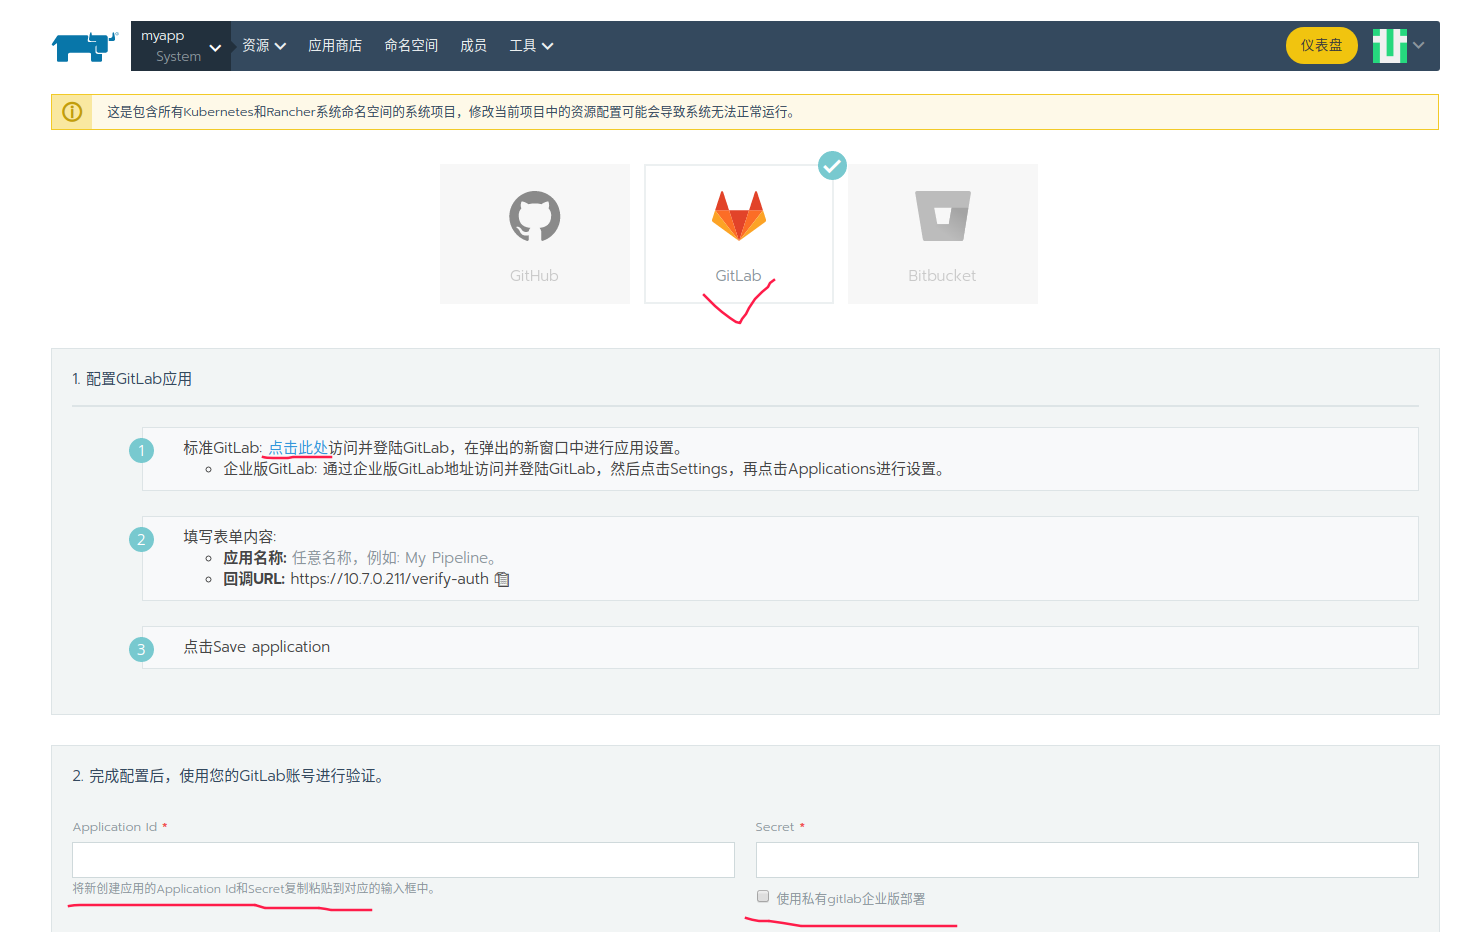
Task: Copy the callback URL with clipboard icon
Action: (502, 579)
